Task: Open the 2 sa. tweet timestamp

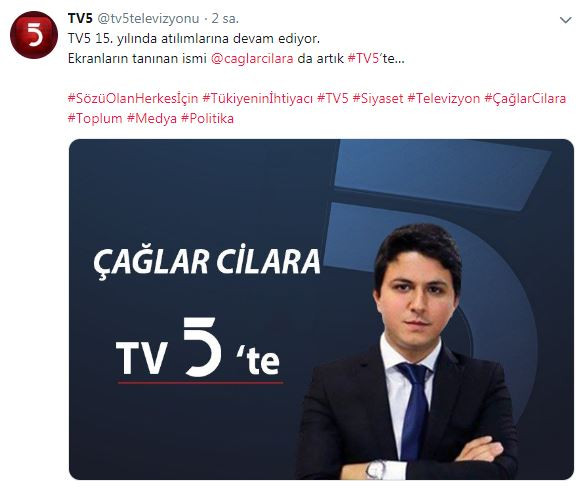Action: (225, 19)
